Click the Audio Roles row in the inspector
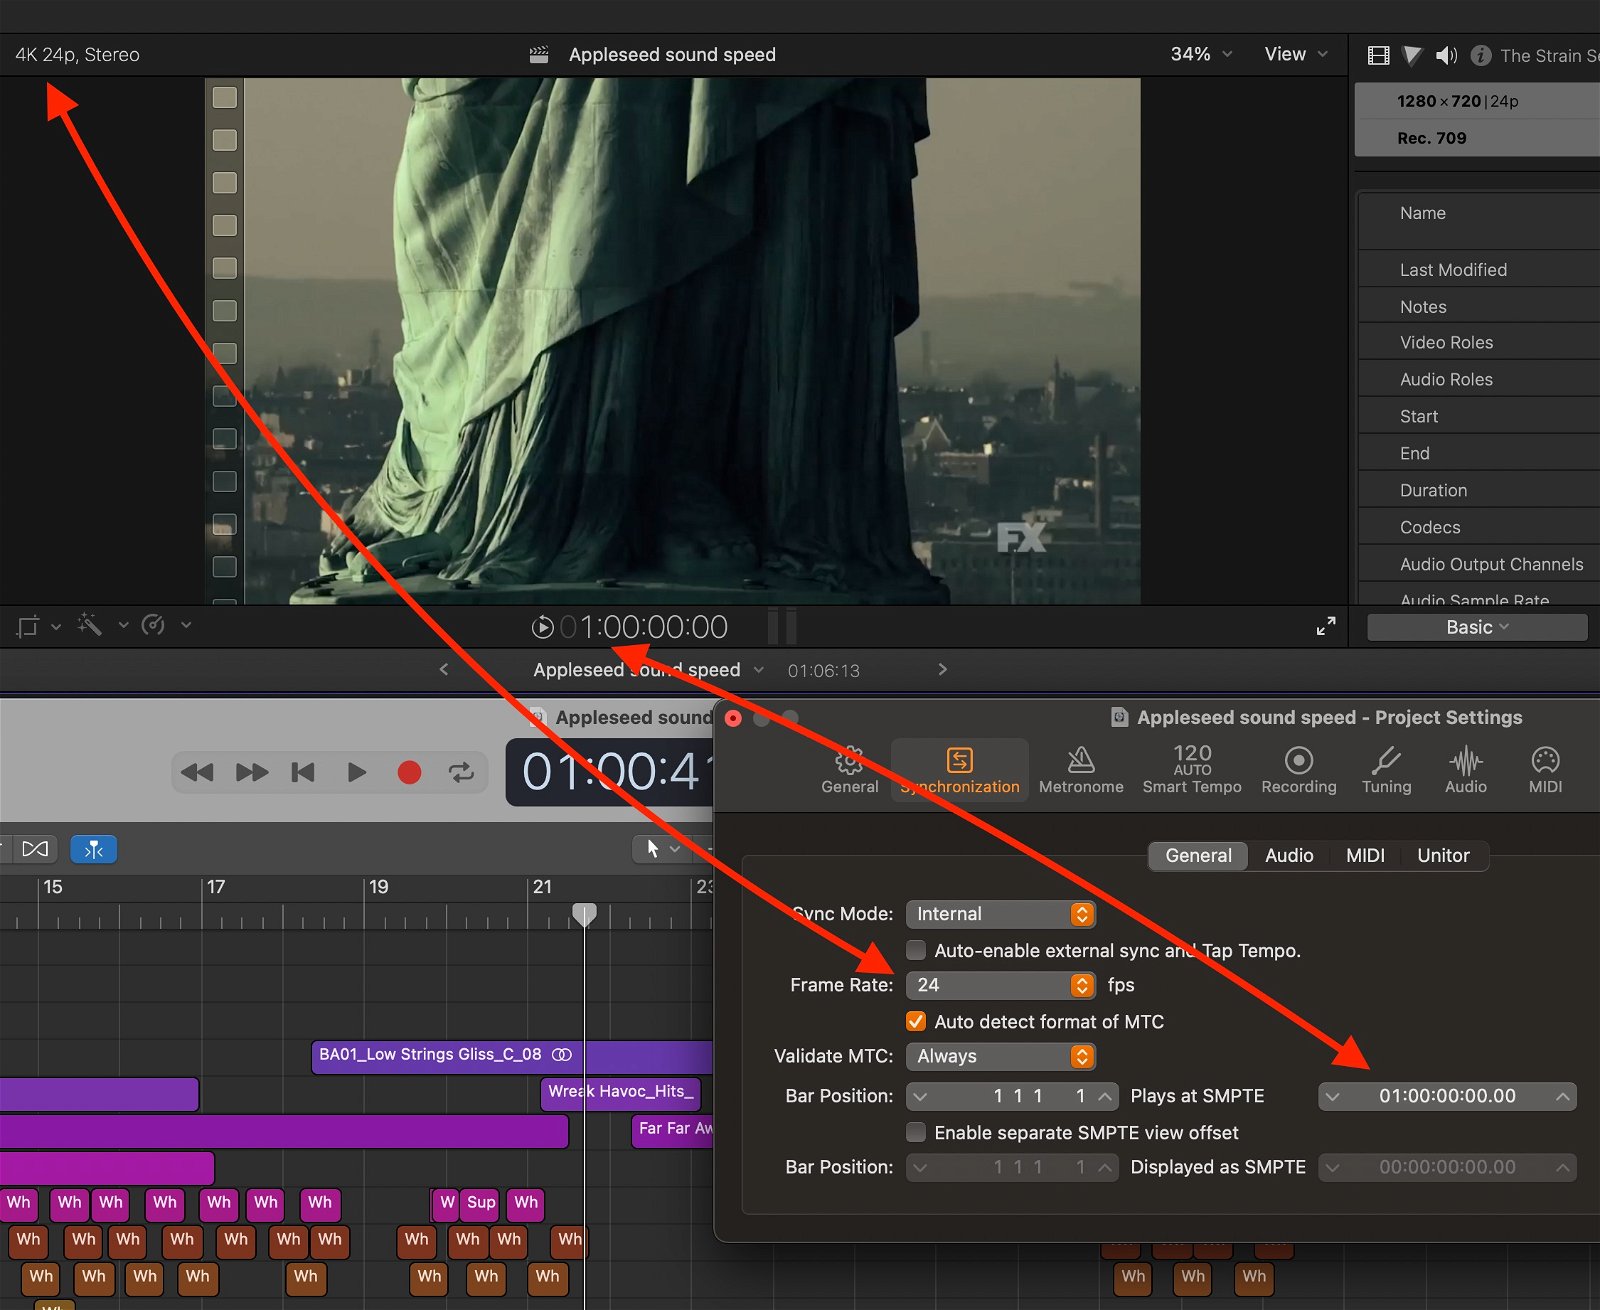Screen dimensions: 1600x1310 point(1479,380)
